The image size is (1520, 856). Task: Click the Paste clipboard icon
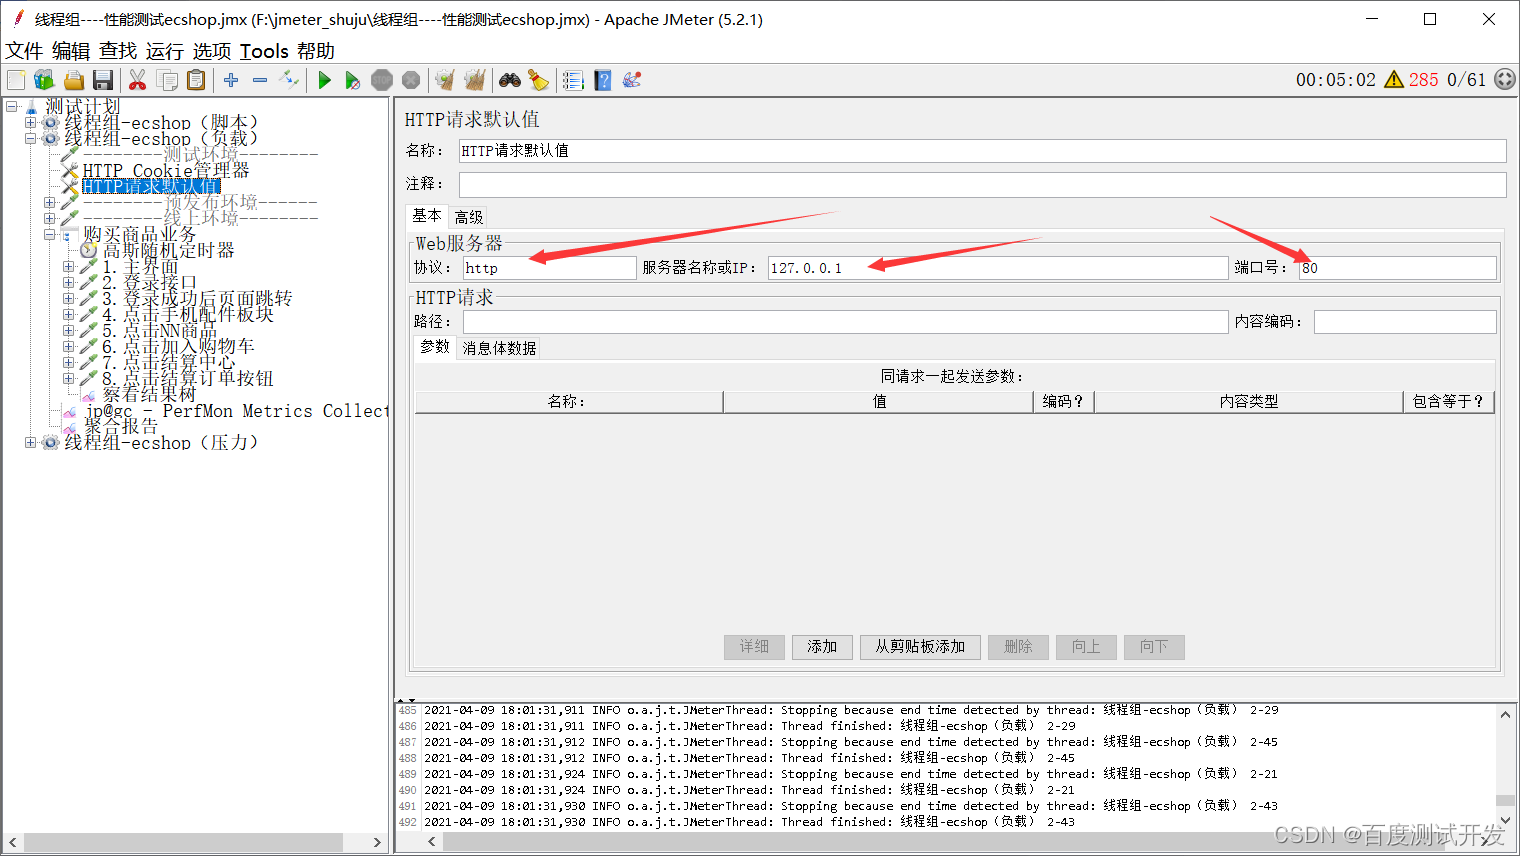click(196, 80)
